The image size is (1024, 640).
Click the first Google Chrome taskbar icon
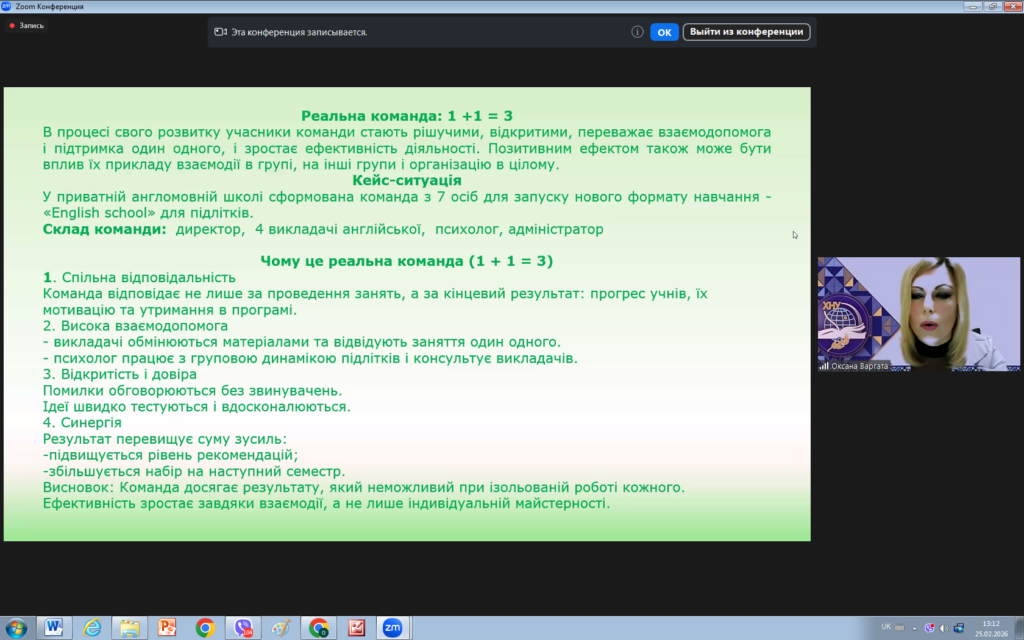(205, 627)
